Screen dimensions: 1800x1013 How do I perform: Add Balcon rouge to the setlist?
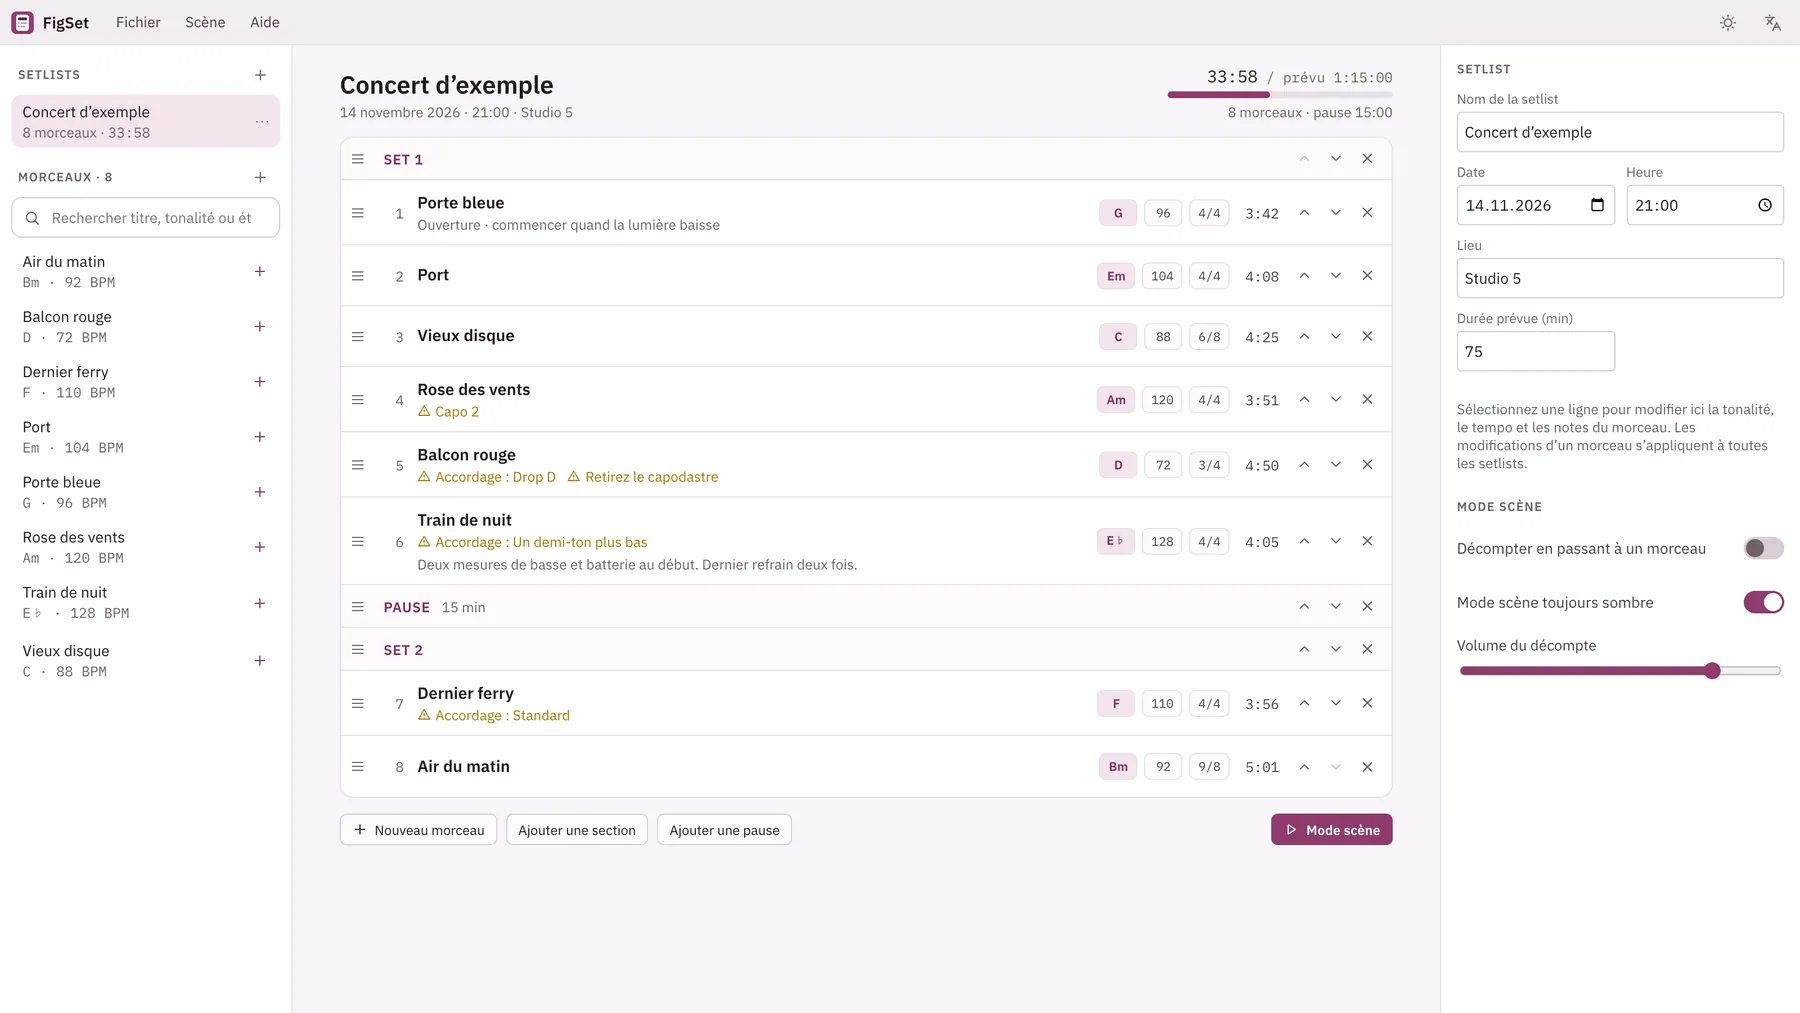pyautogui.click(x=260, y=326)
